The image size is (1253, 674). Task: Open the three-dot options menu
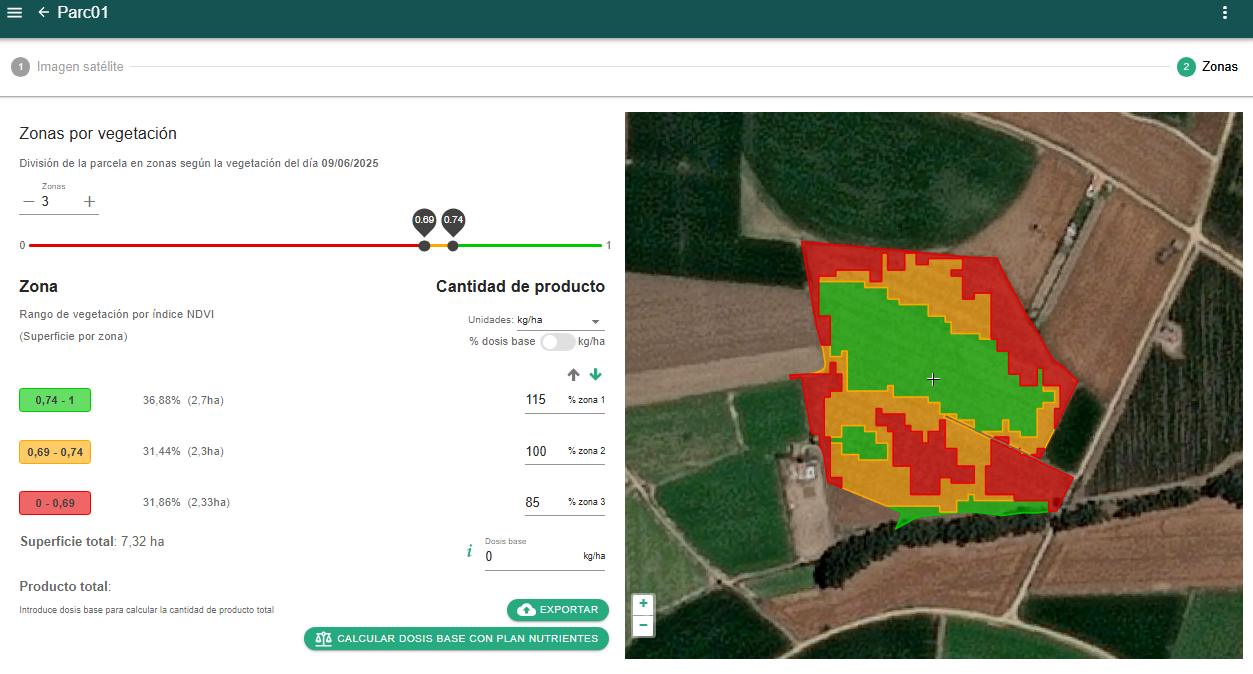pos(1225,13)
